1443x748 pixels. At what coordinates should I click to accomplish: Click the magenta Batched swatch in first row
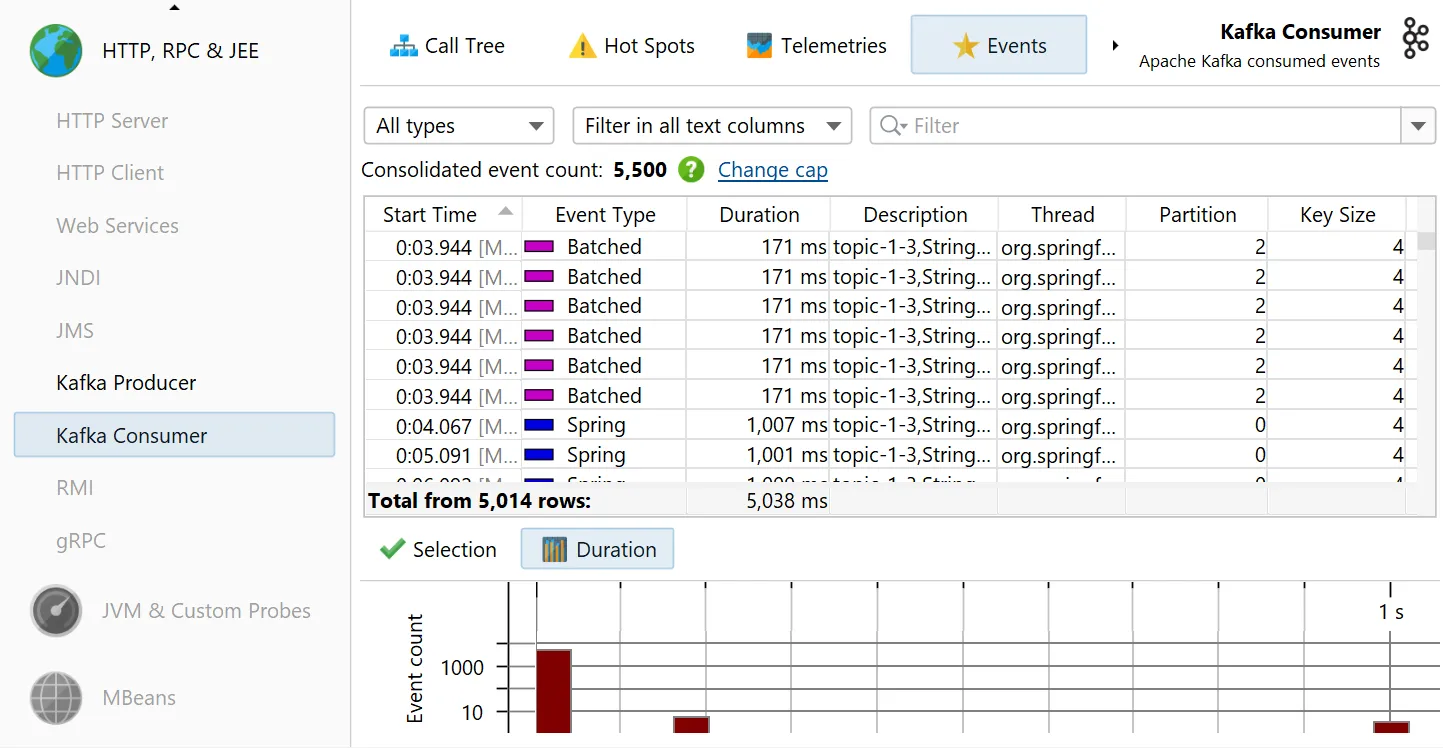pos(539,246)
